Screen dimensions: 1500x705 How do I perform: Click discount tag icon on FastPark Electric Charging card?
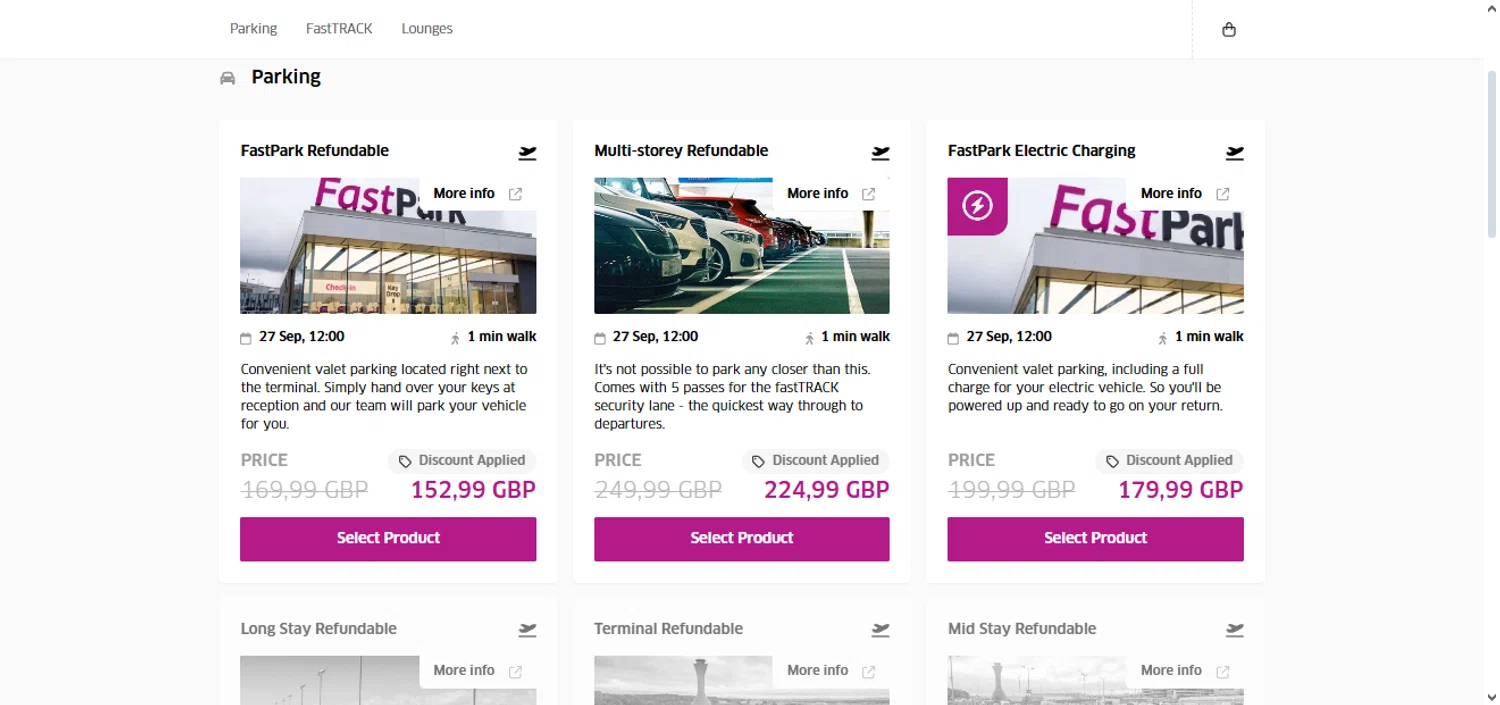[x=1112, y=461]
